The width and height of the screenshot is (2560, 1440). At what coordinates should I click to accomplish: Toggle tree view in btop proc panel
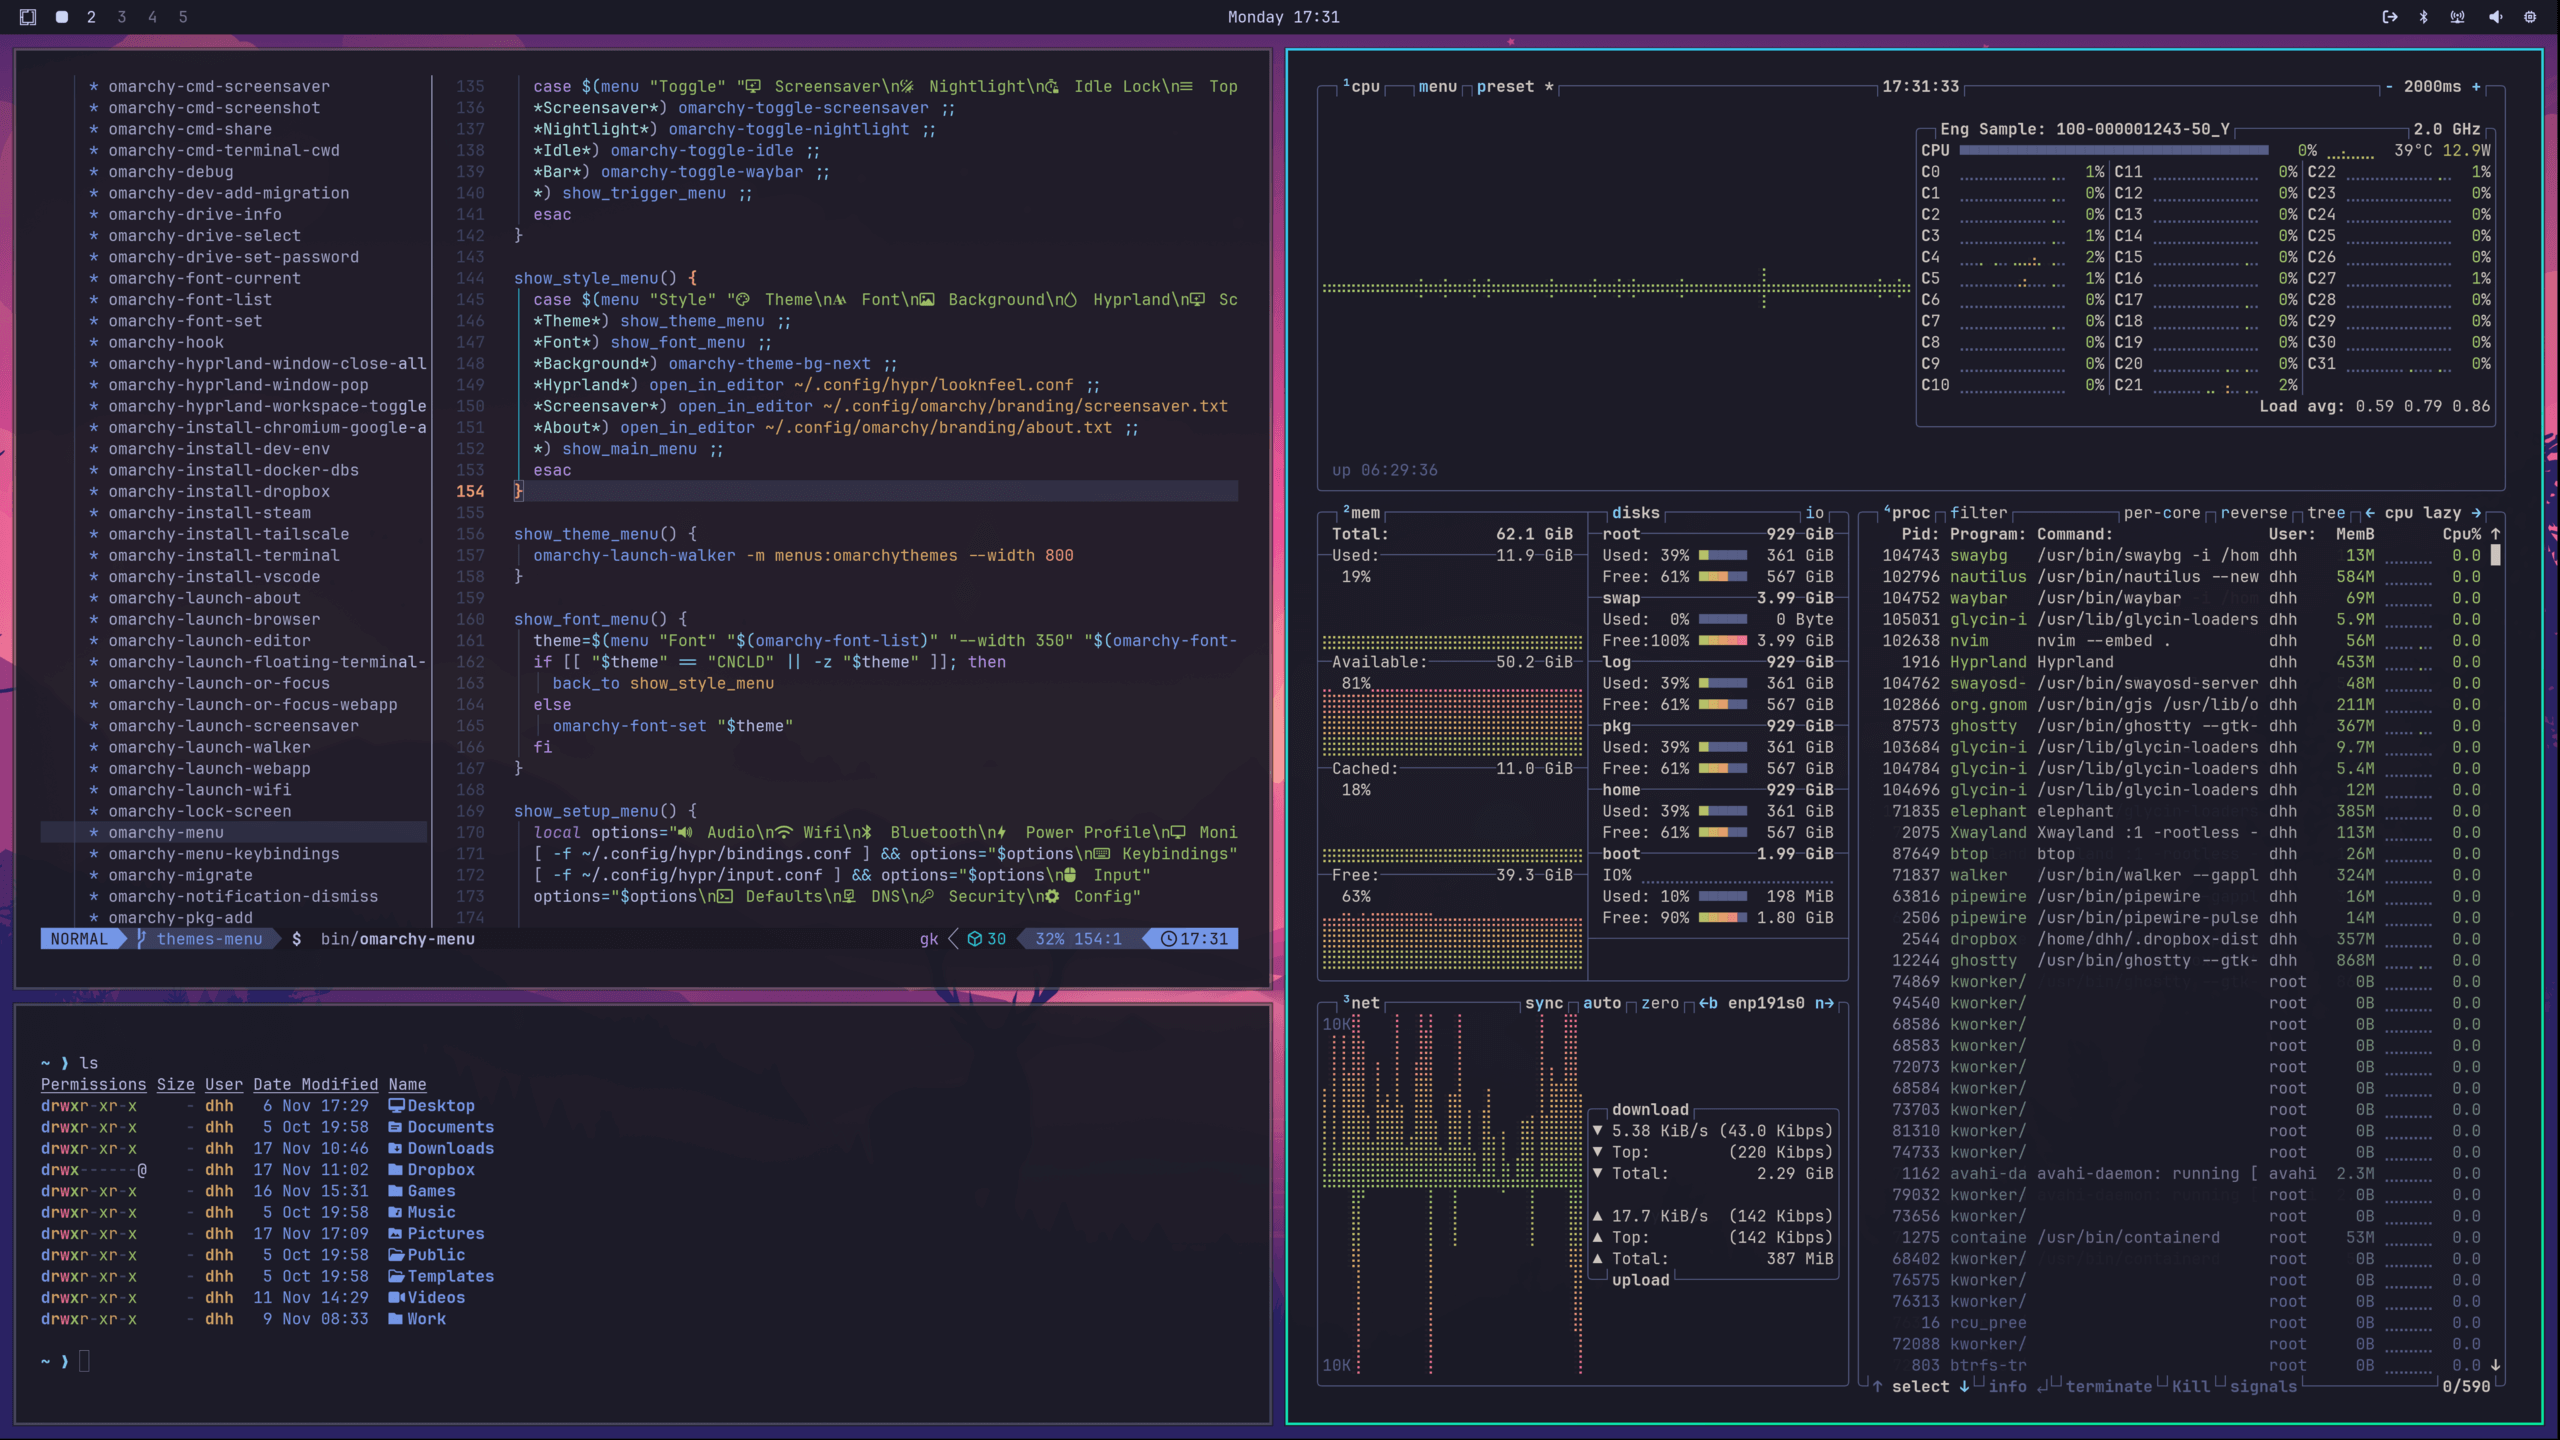point(2326,513)
